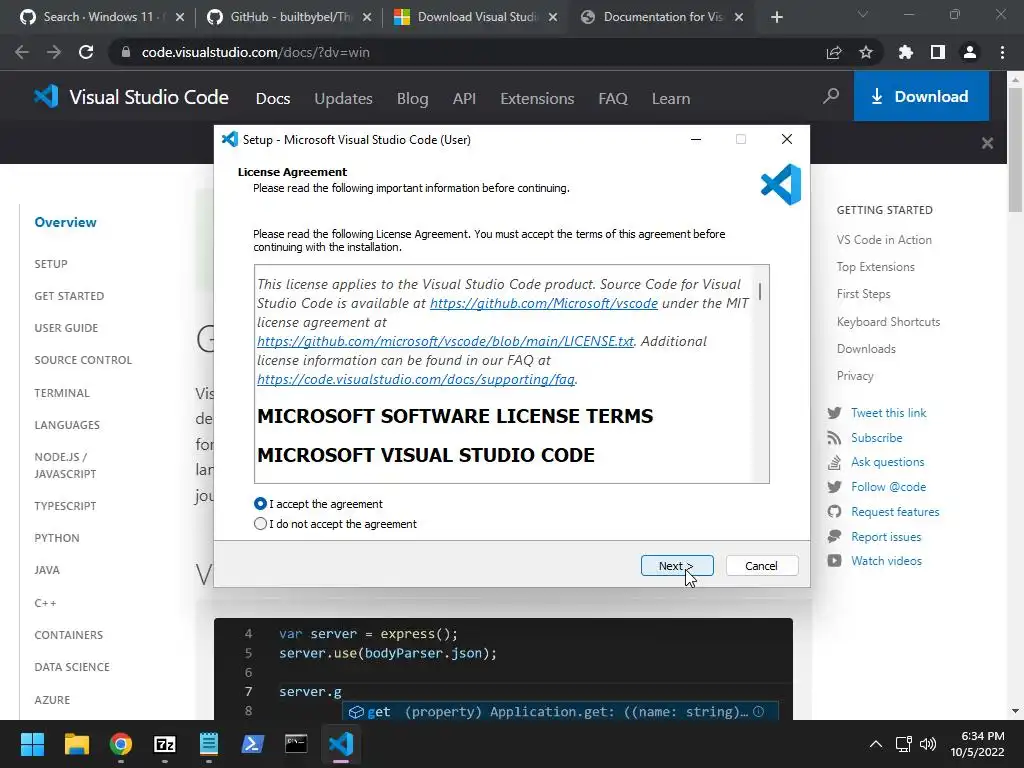This screenshot has height=768, width=1024.
Task: Click the page vertical scrollbar thumb
Action: click(1015, 150)
